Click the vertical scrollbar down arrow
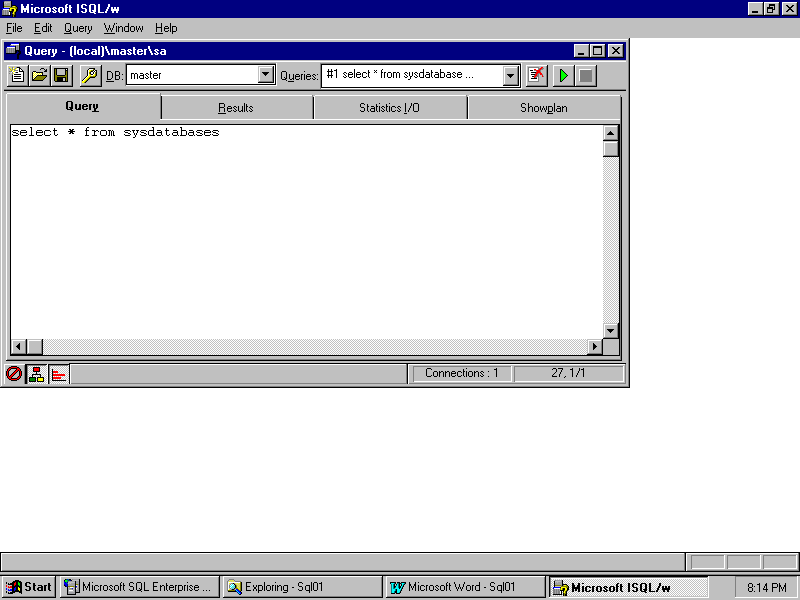The height and width of the screenshot is (600, 800). 611,331
